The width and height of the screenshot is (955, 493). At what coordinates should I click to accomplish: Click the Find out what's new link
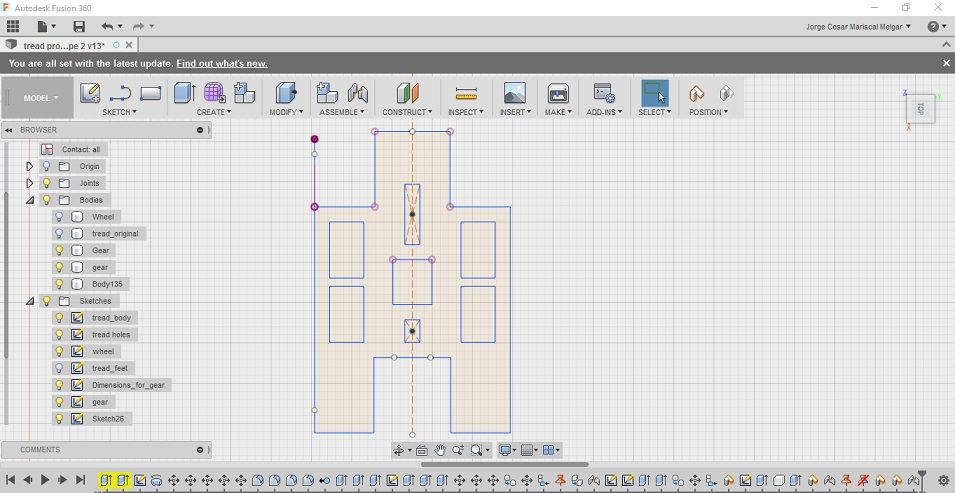click(222, 63)
